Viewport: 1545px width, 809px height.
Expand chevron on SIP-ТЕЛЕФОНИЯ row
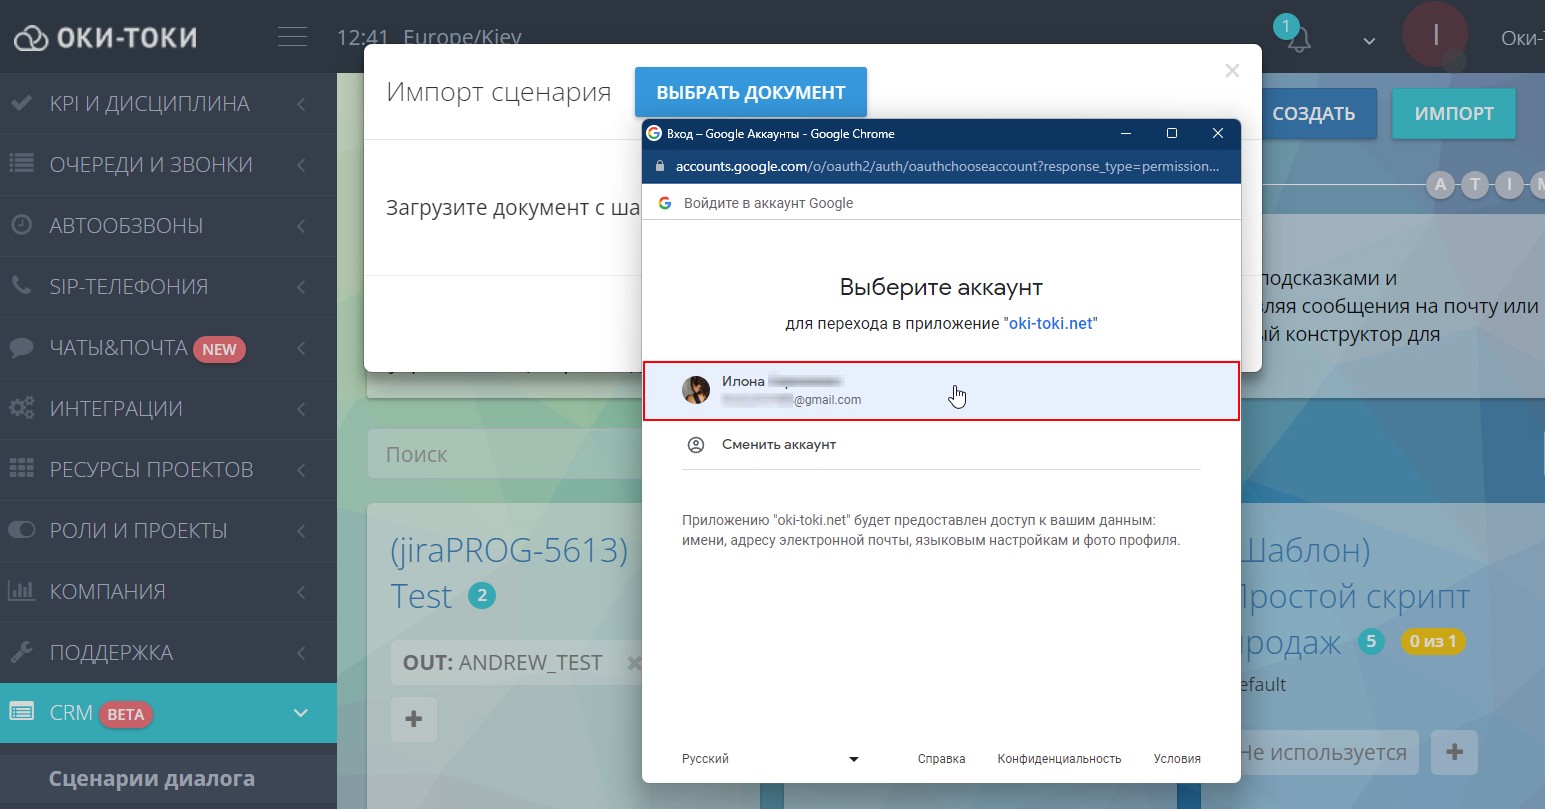[301, 287]
